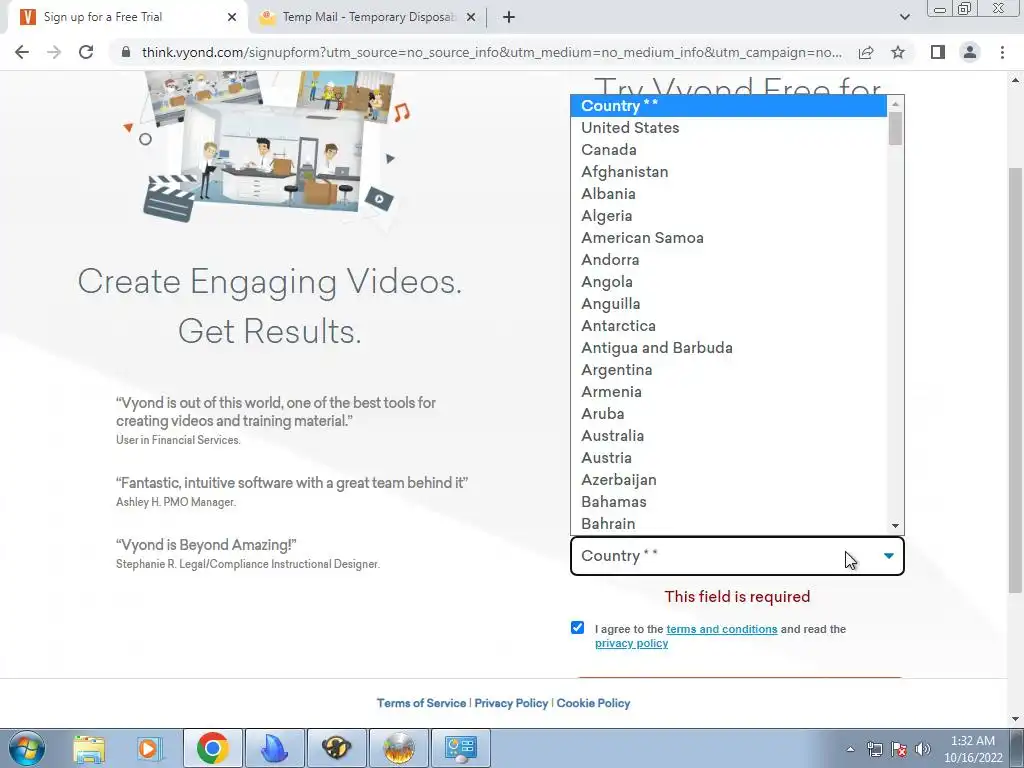Open the privacy policy link in agreement

632,643
